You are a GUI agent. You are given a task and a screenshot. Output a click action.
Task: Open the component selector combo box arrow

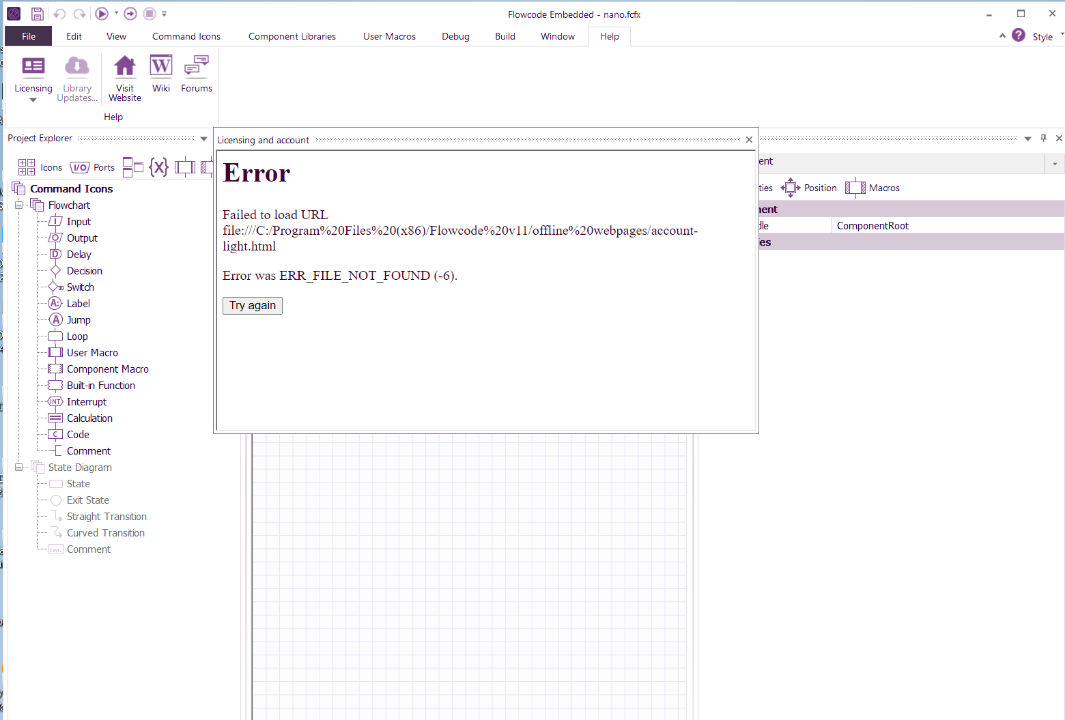click(x=1055, y=163)
